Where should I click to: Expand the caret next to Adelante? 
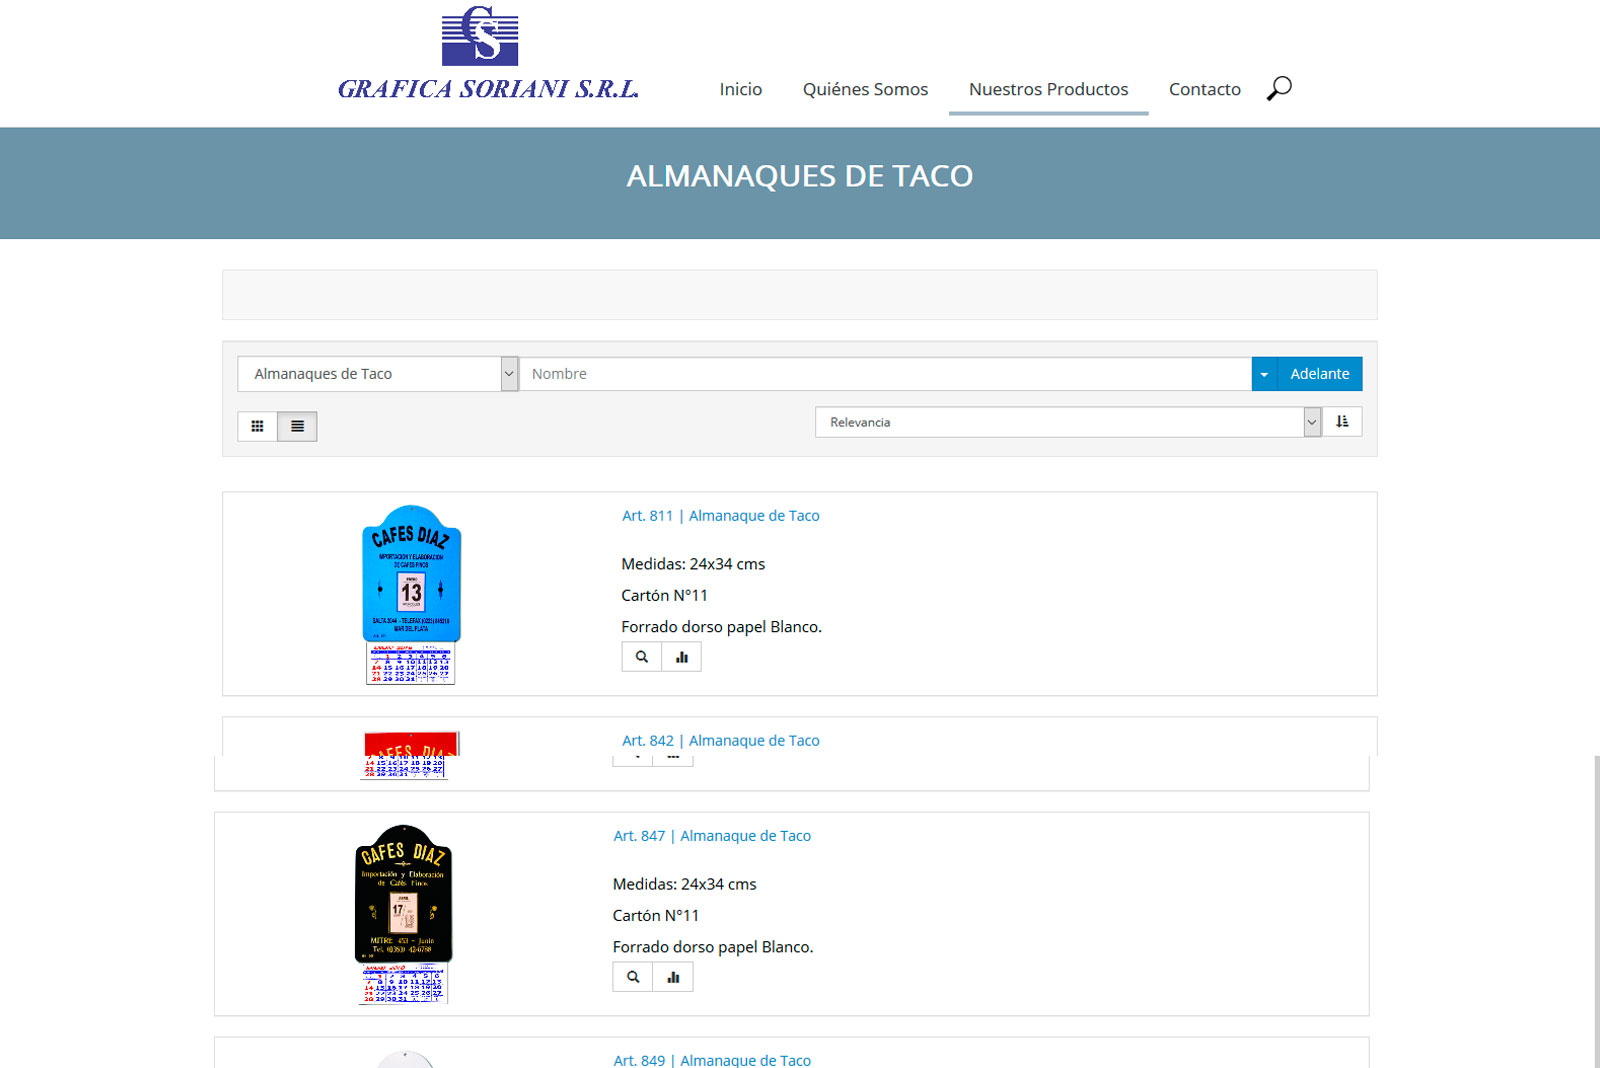point(1264,374)
